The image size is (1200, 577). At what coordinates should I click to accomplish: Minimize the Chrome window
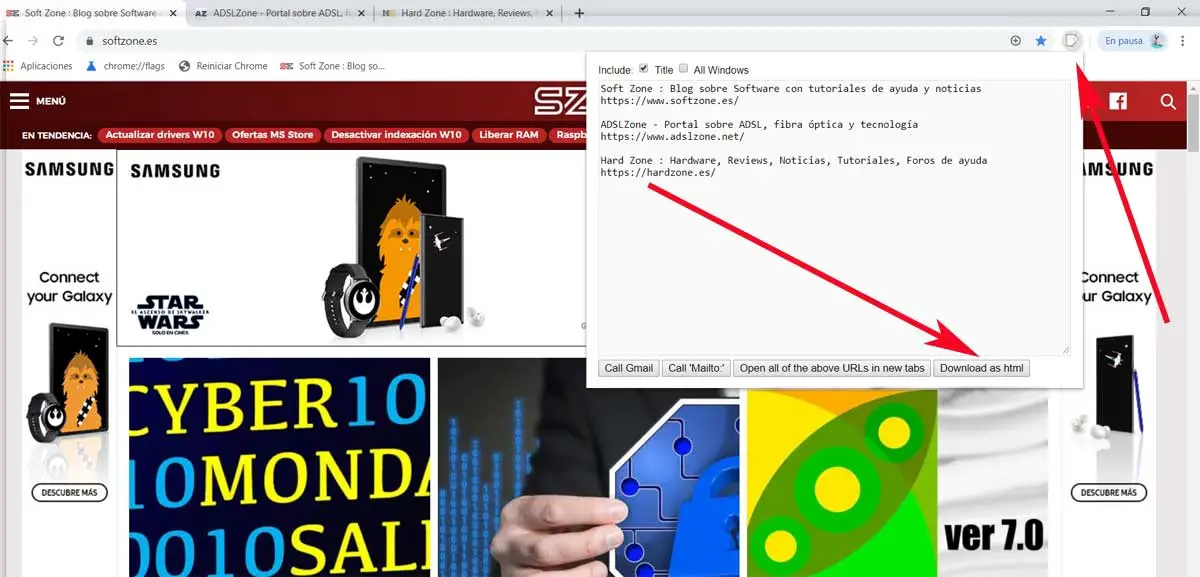point(1109,12)
